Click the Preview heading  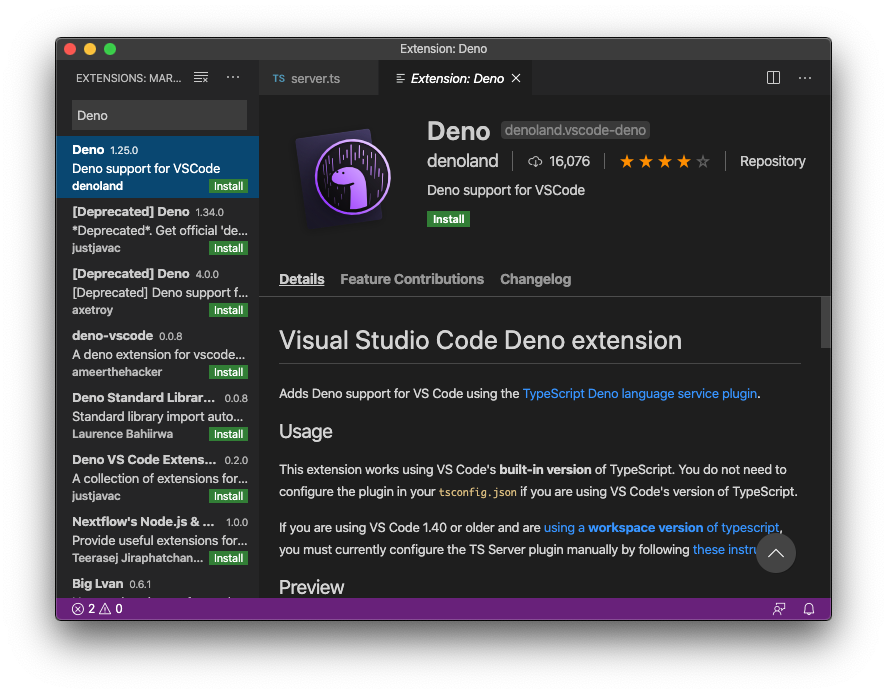311,587
